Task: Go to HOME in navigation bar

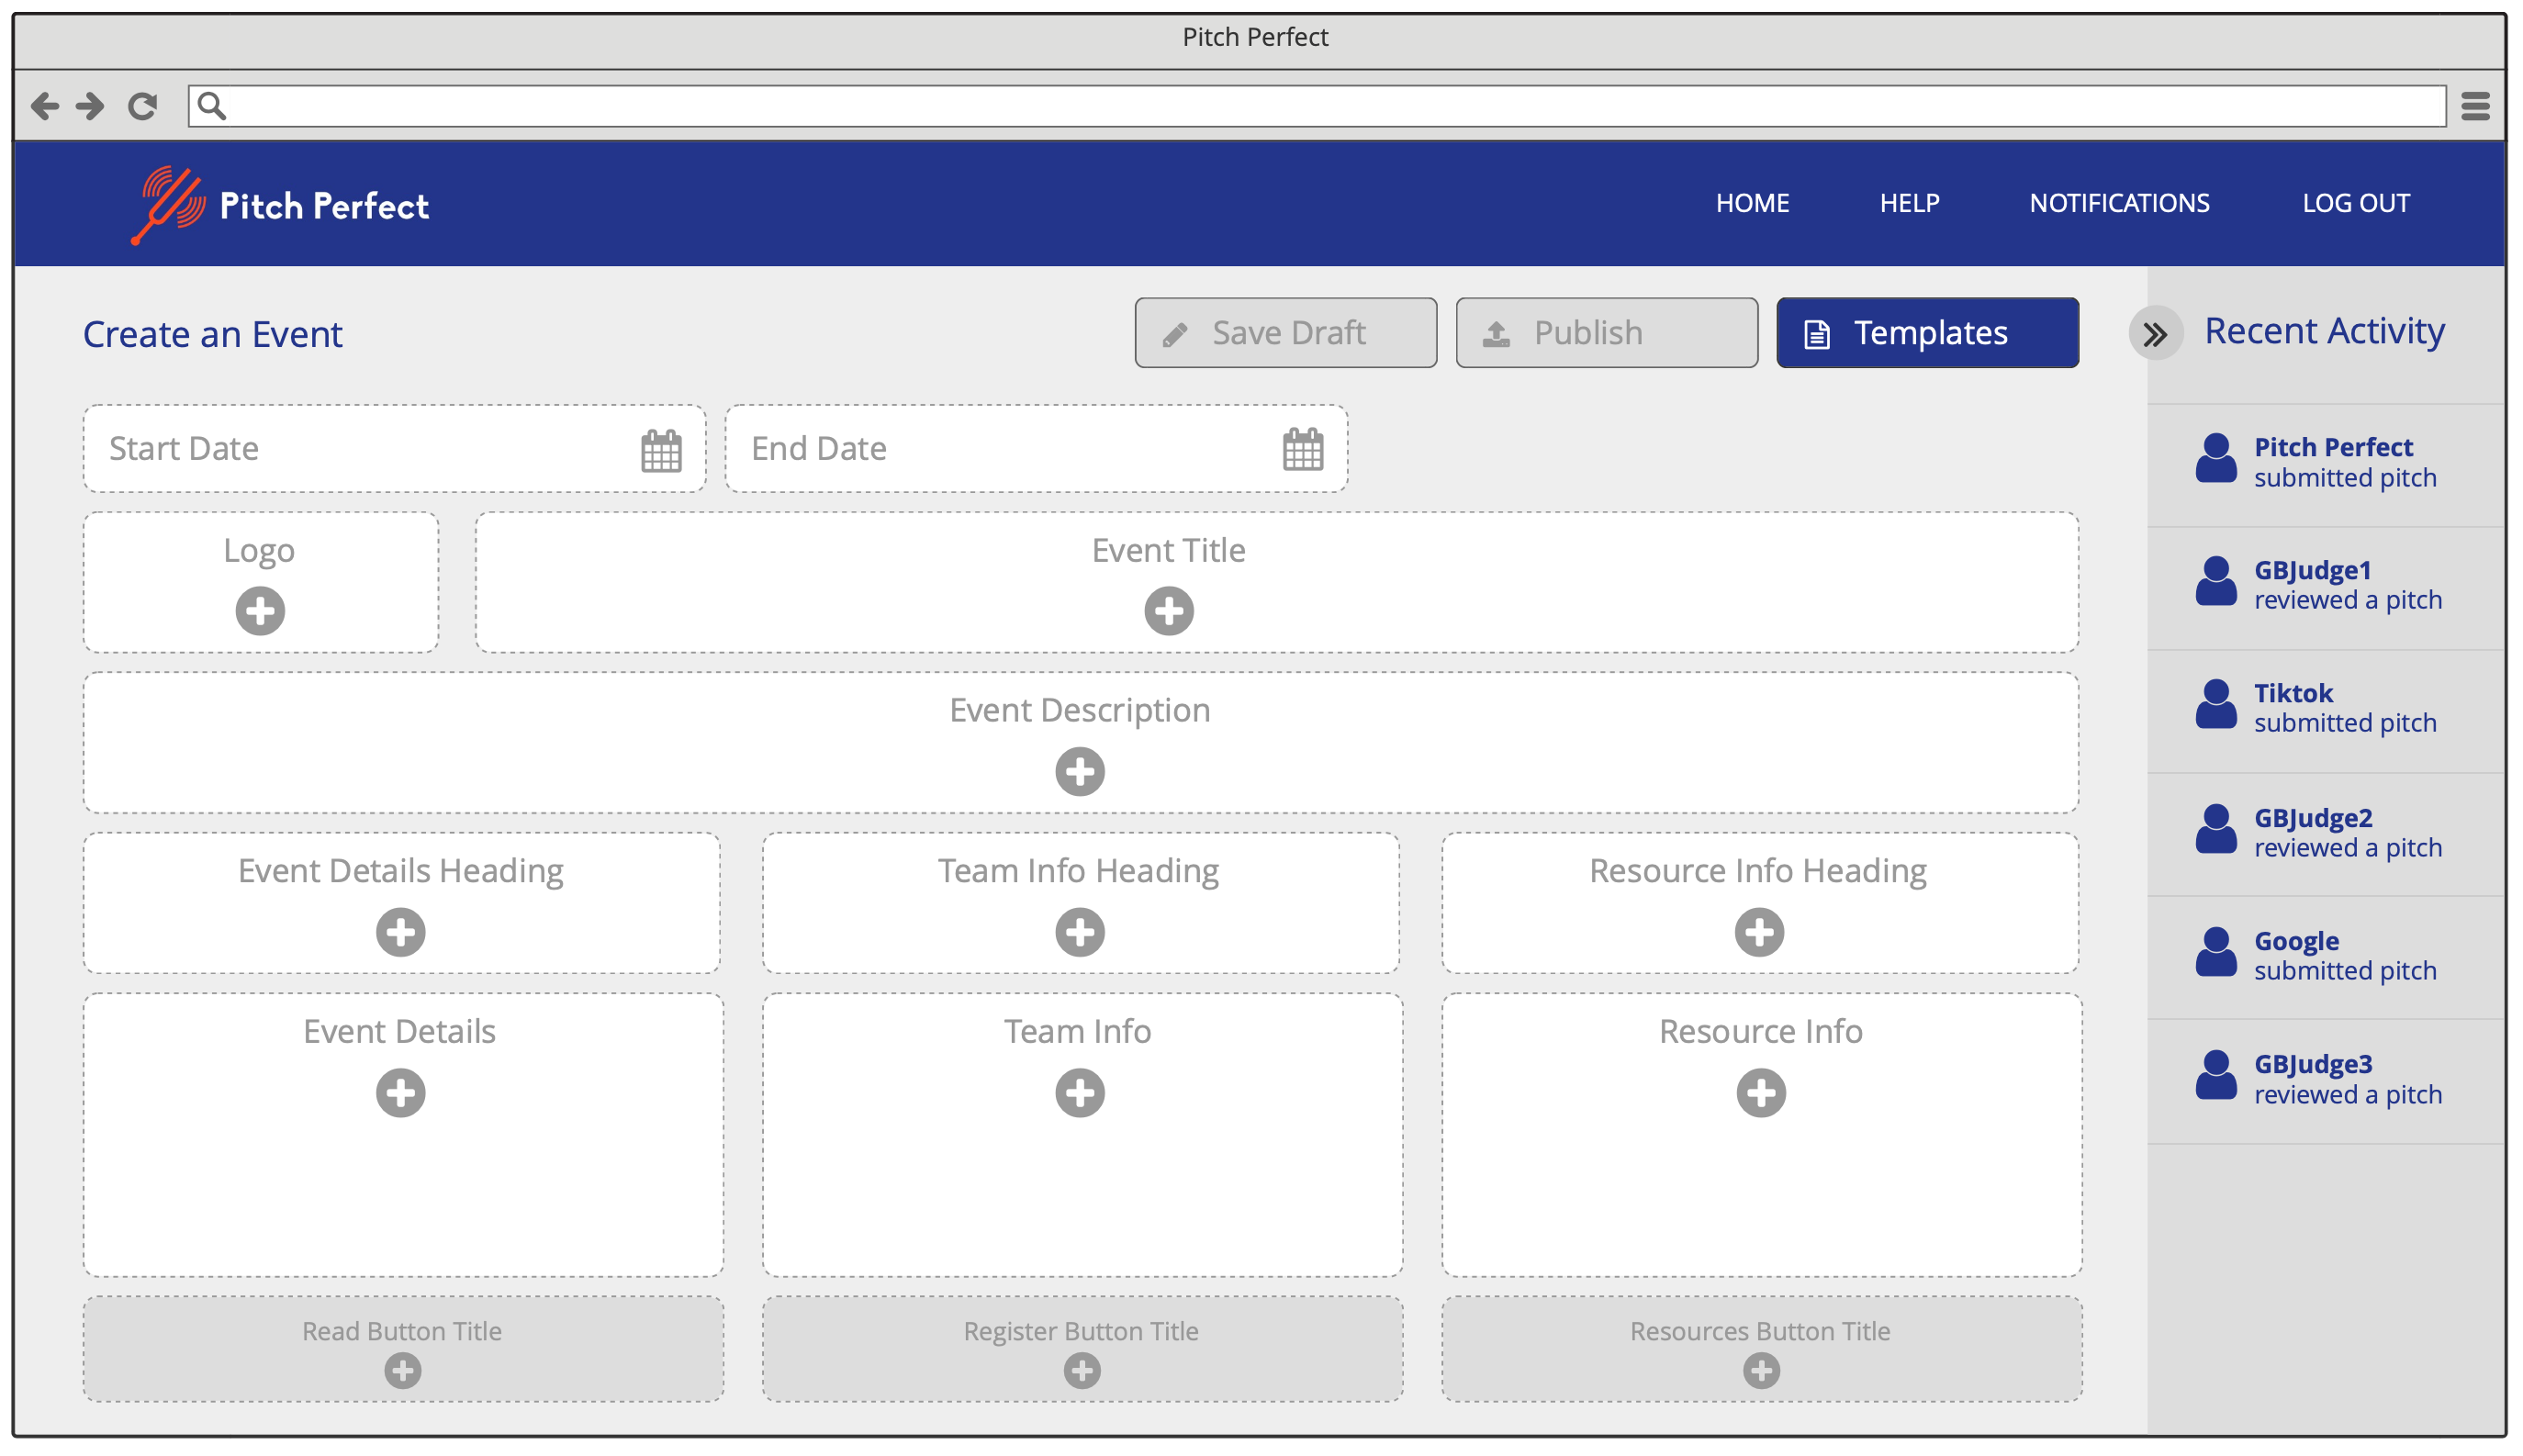Action: tap(1752, 203)
